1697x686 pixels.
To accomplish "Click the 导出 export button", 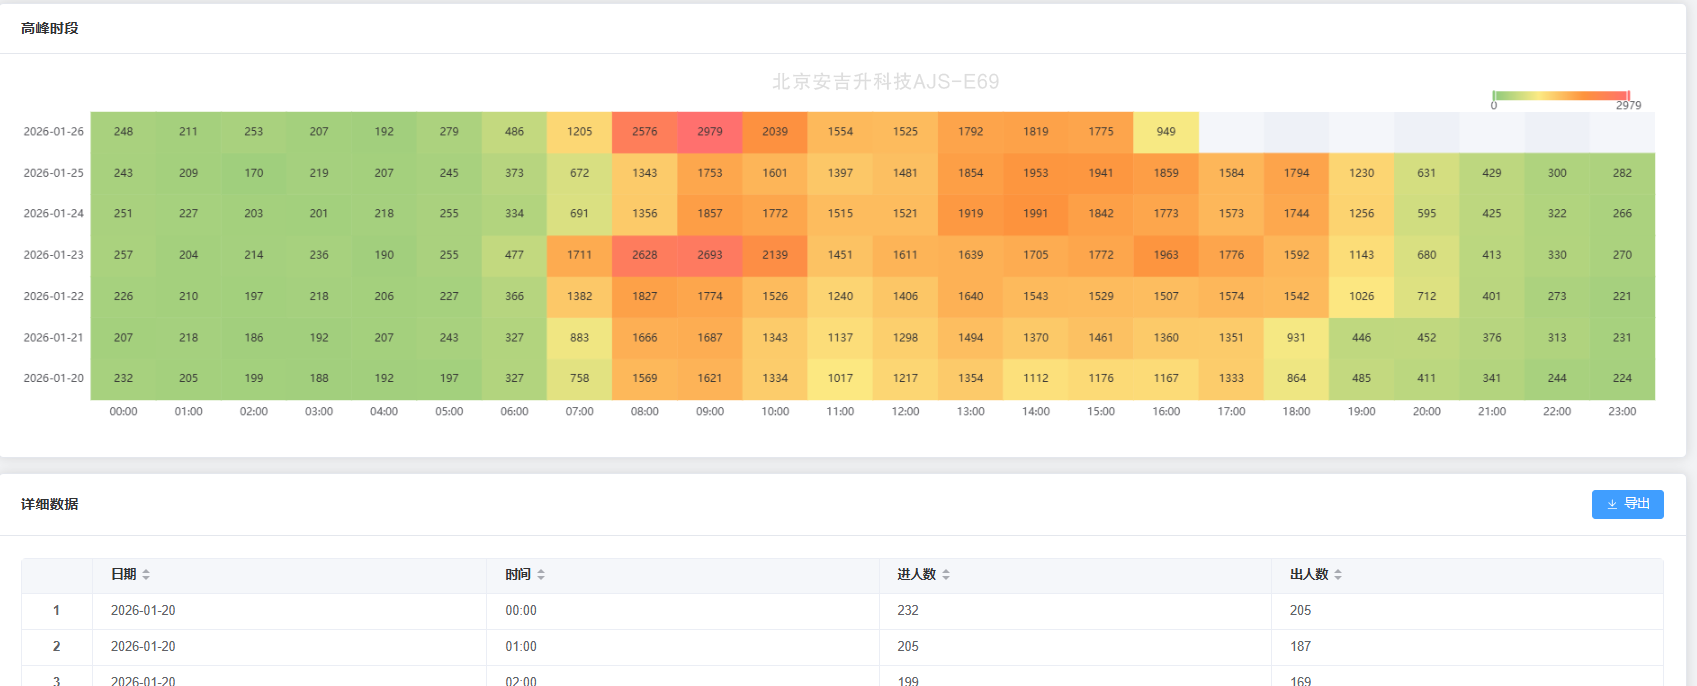I will [1627, 504].
